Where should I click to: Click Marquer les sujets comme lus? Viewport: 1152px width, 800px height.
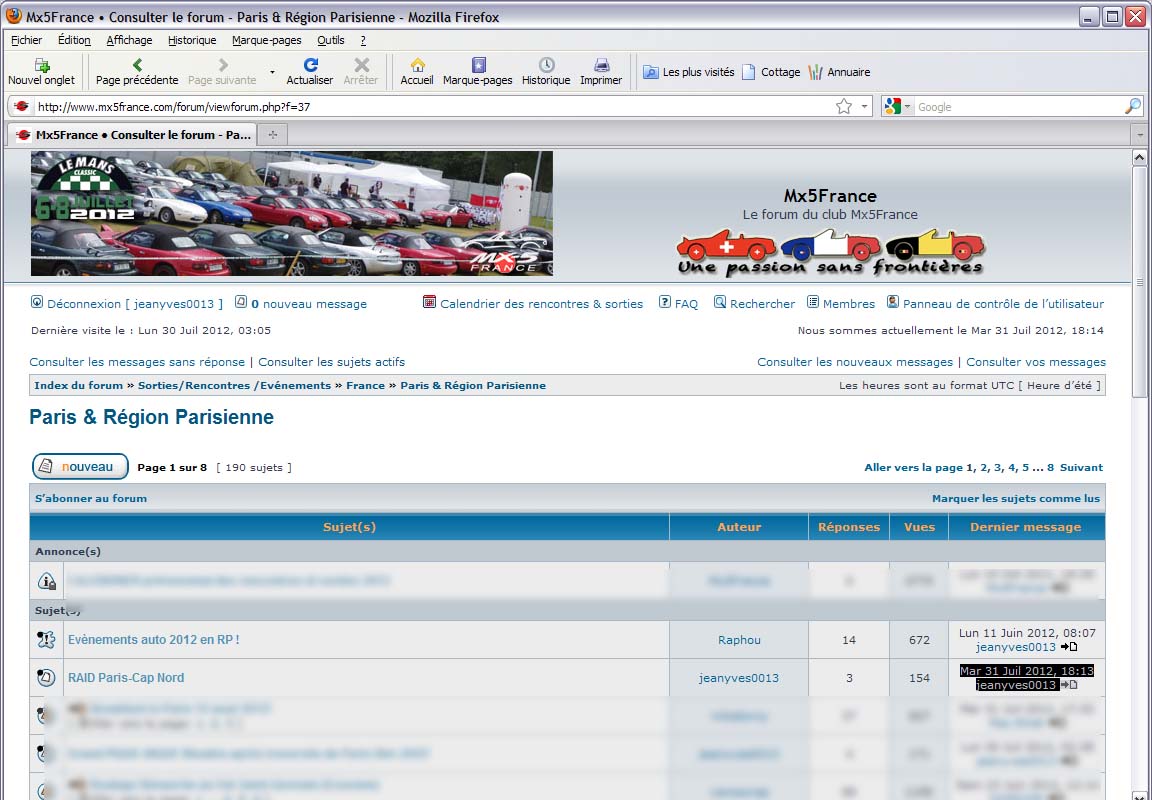[1016, 498]
